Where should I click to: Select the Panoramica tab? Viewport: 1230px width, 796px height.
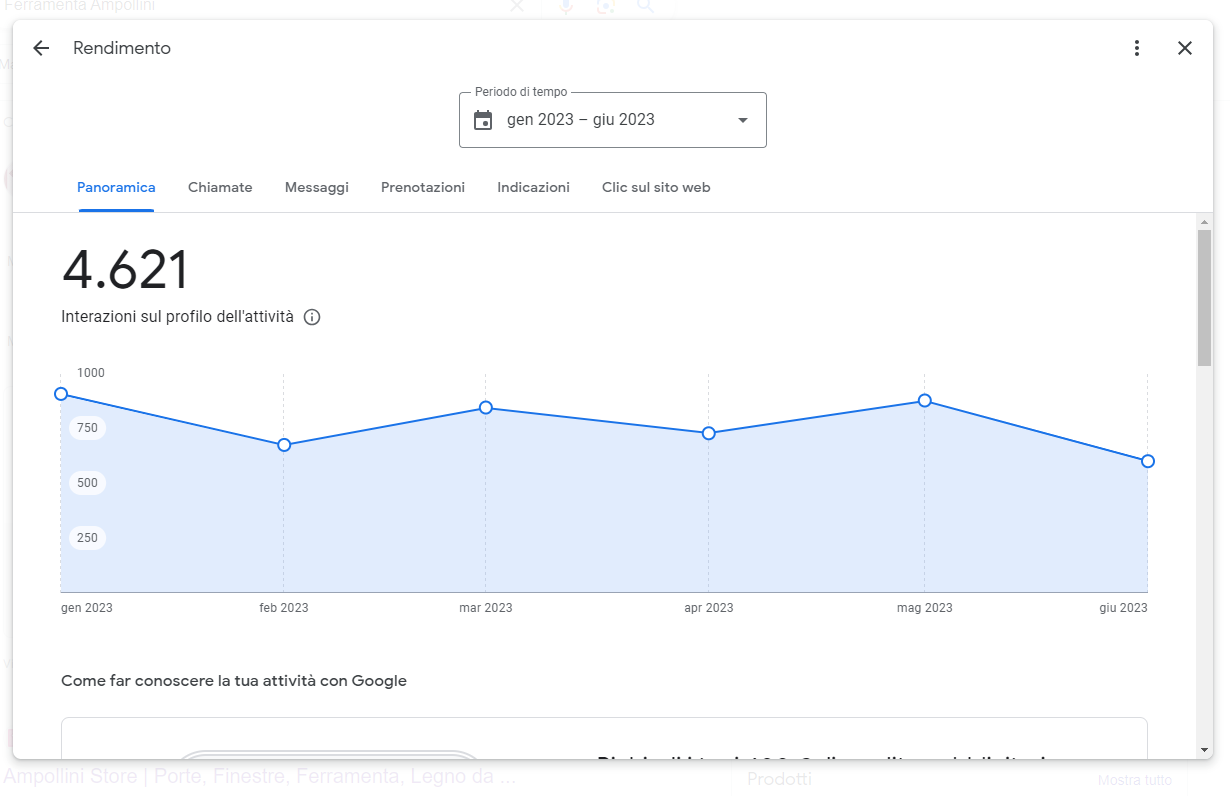point(116,187)
